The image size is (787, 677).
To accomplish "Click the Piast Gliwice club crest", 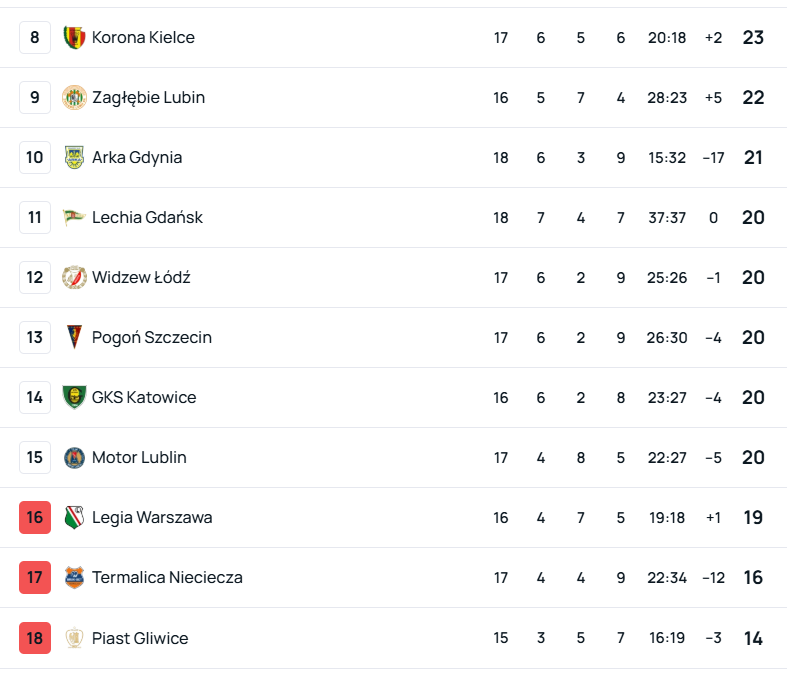I will pos(74,638).
